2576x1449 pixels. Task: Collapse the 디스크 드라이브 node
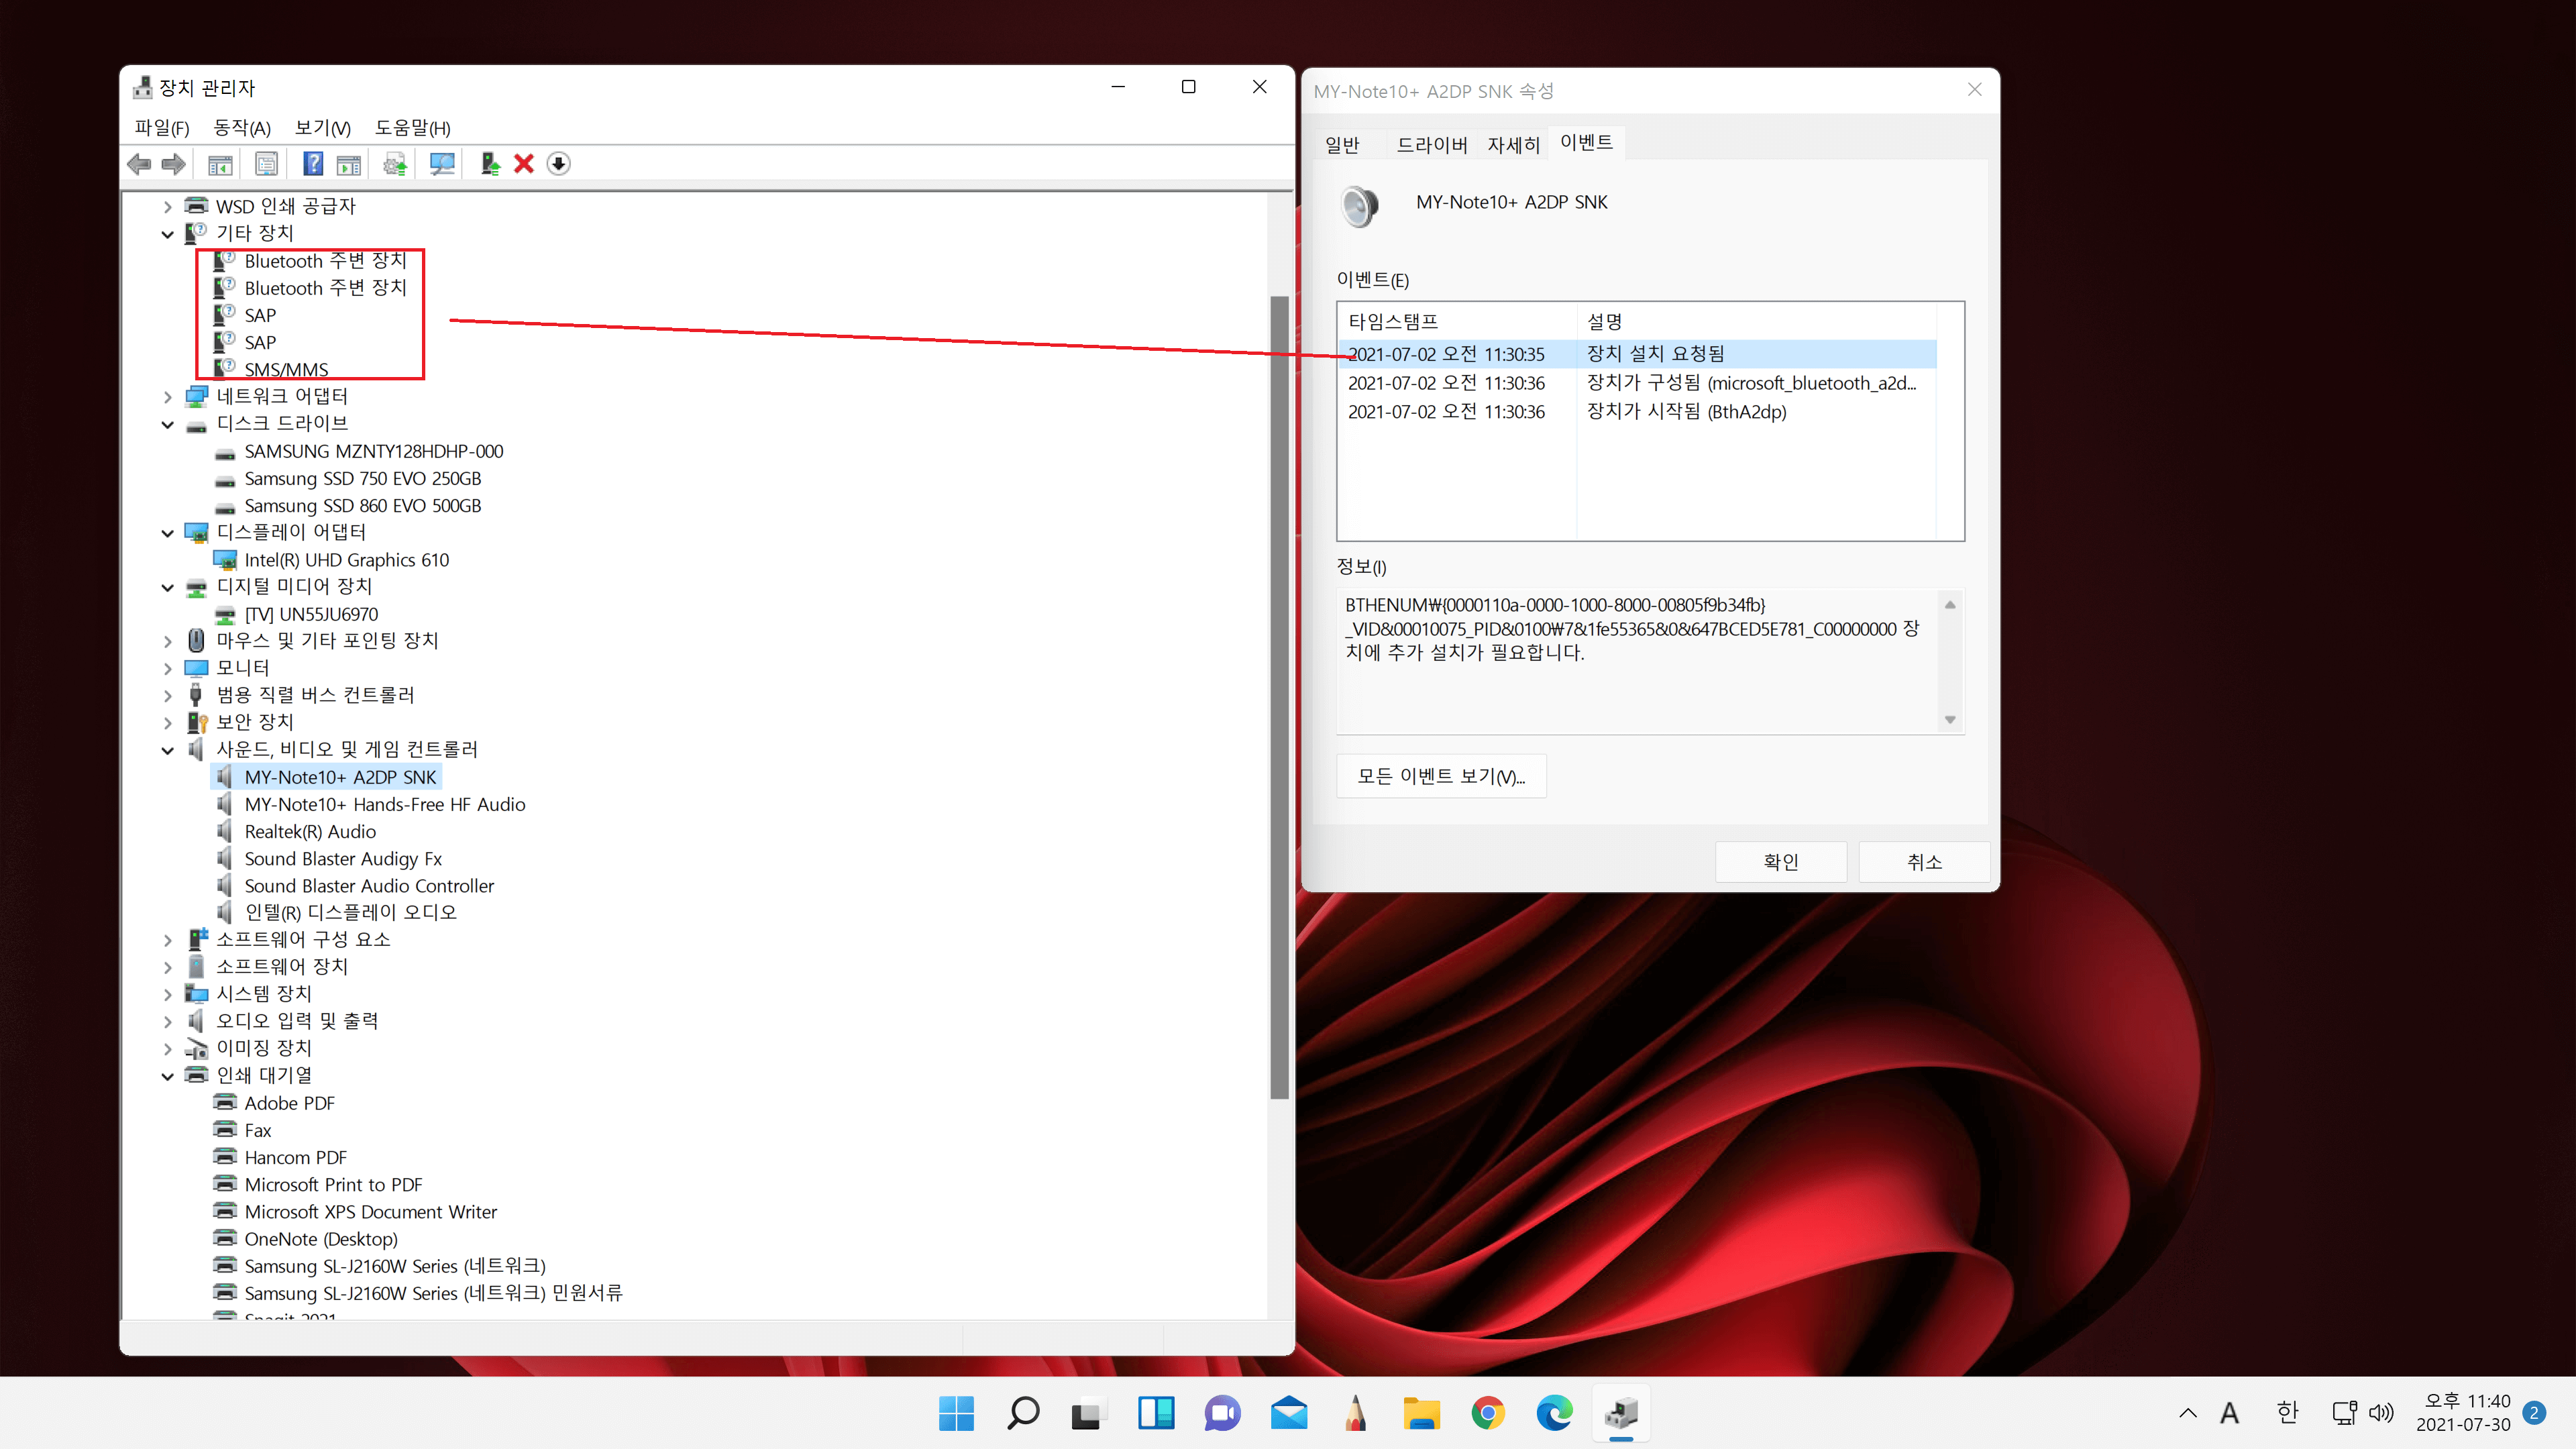[167, 424]
